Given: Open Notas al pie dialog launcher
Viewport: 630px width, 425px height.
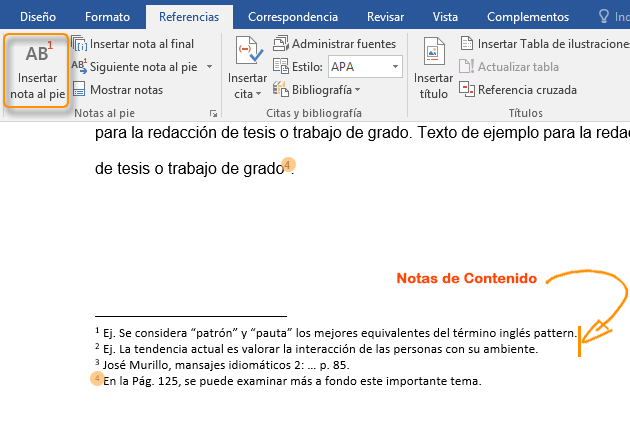Looking at the screenshot, I should click(x=213, y=114).
